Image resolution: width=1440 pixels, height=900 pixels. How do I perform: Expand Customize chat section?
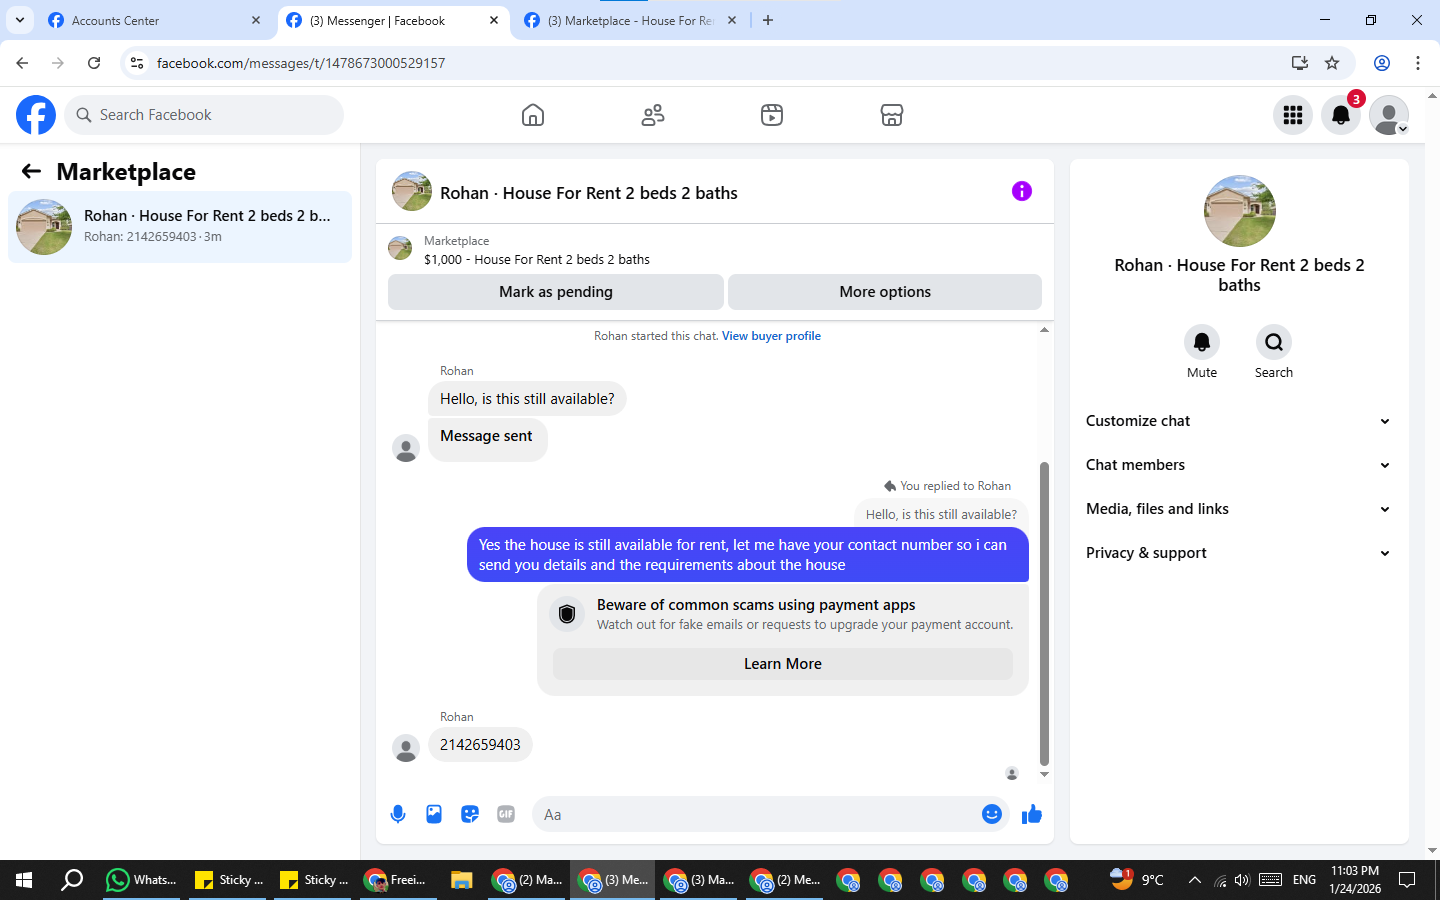point(1239,421)
